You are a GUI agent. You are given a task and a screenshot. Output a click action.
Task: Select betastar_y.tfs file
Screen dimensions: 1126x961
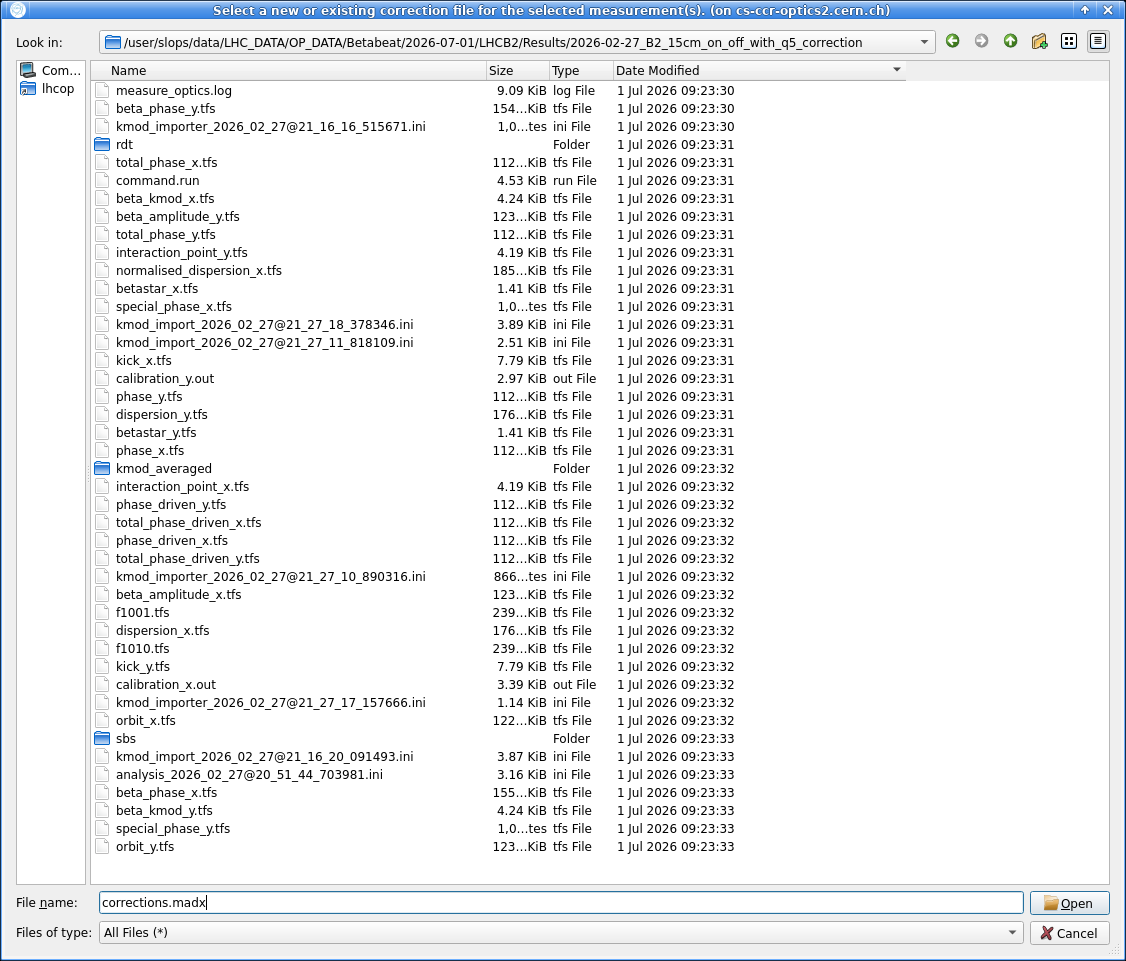click(156, 432)
